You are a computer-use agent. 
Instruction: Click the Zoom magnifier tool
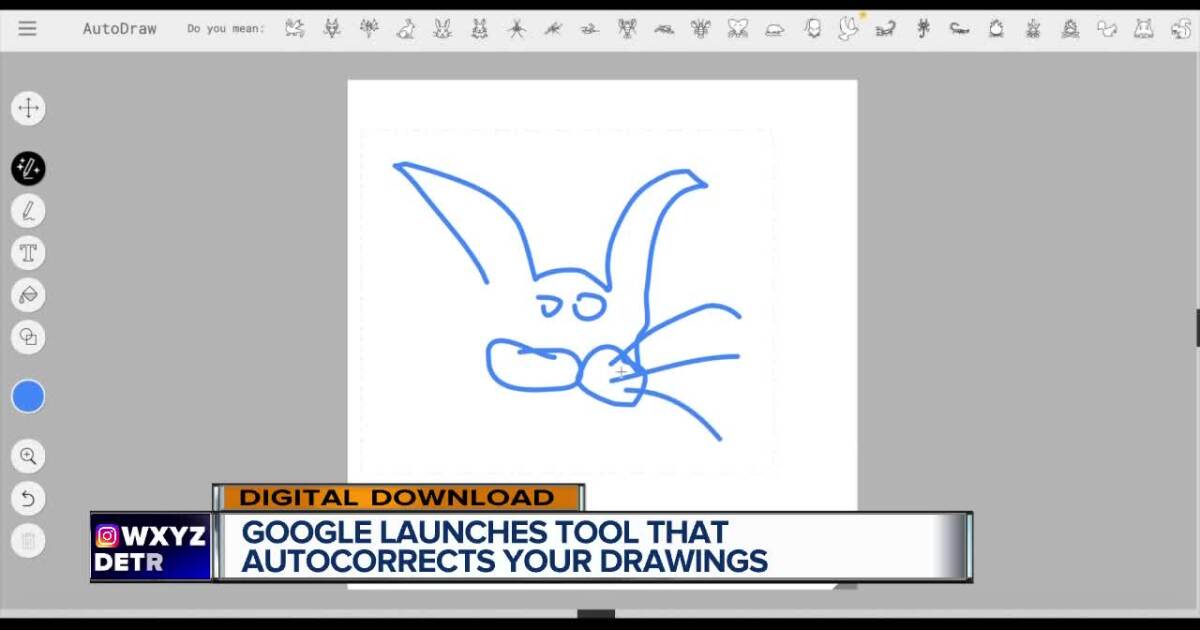[x=28, y=457]
